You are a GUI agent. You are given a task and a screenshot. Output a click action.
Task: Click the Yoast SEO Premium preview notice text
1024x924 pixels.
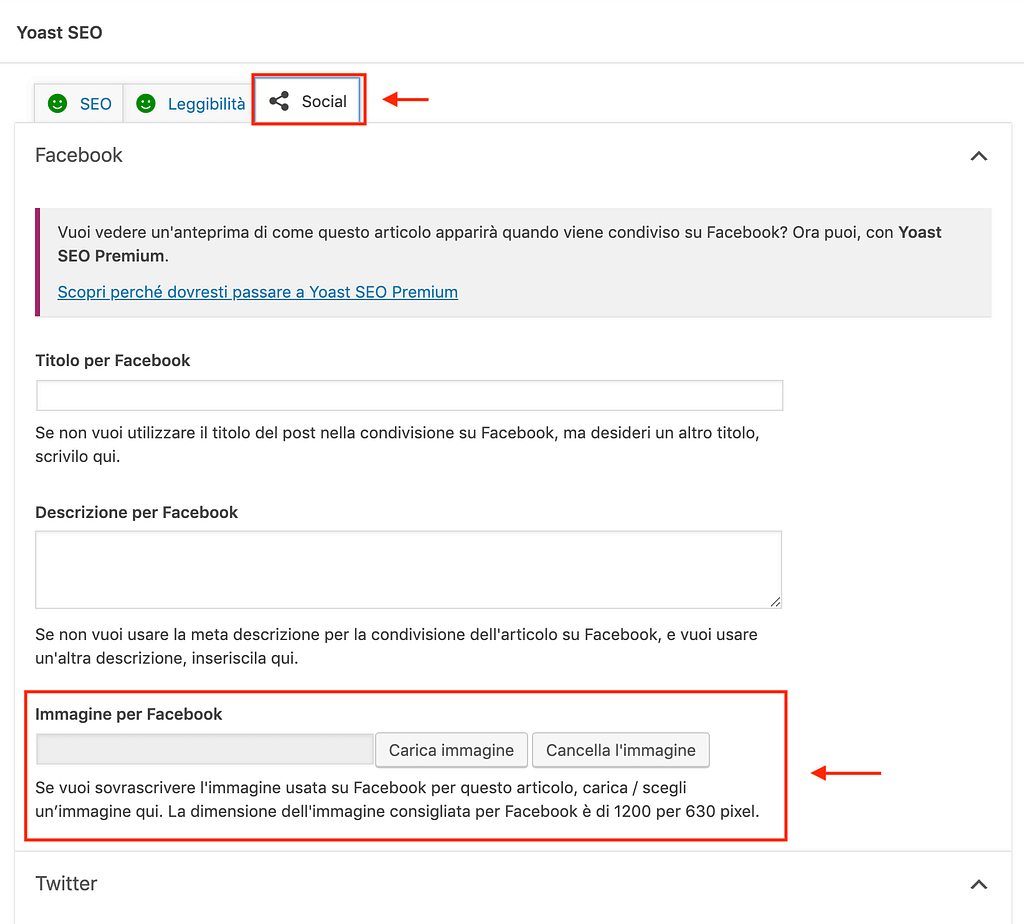click(x=500, y=244)
